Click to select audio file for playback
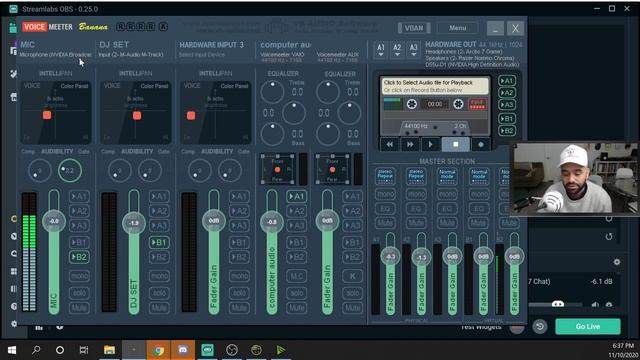 point(435,86)
